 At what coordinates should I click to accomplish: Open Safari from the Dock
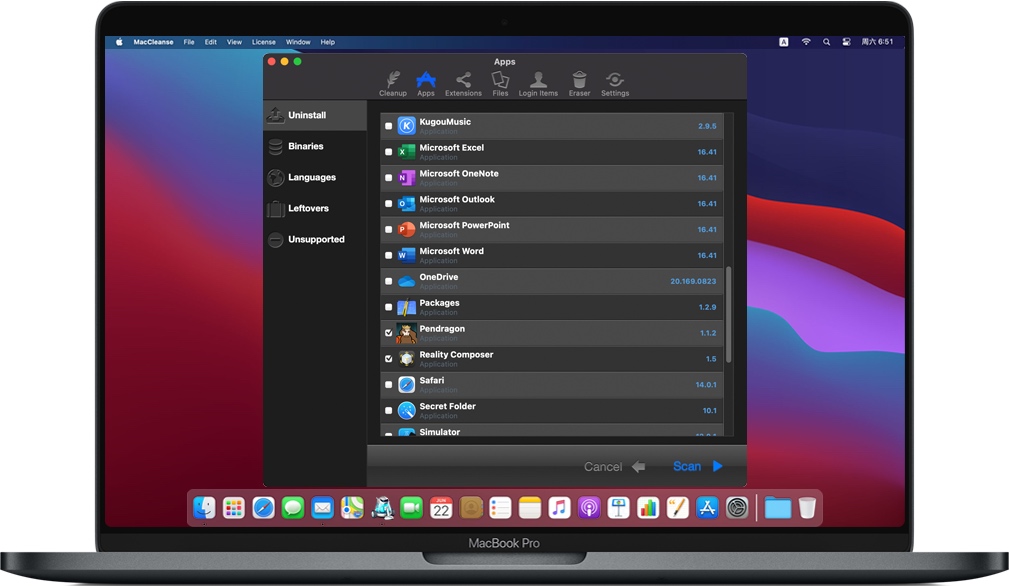(263, 508)
